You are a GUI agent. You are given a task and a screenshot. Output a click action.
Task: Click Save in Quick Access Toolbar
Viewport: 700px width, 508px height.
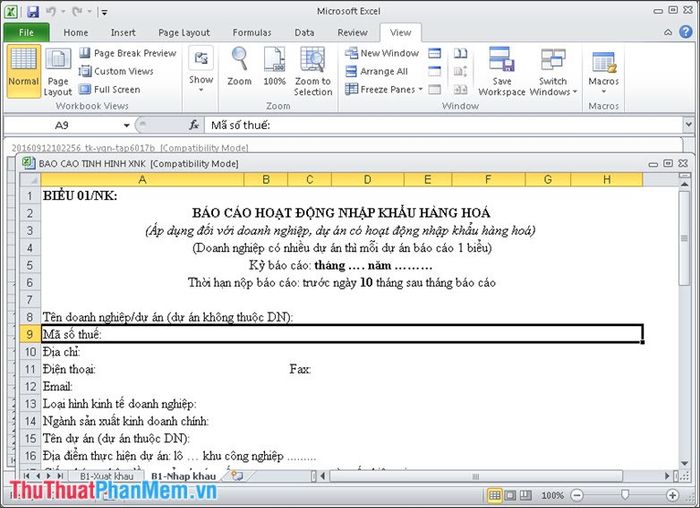(x=33, y=12)
